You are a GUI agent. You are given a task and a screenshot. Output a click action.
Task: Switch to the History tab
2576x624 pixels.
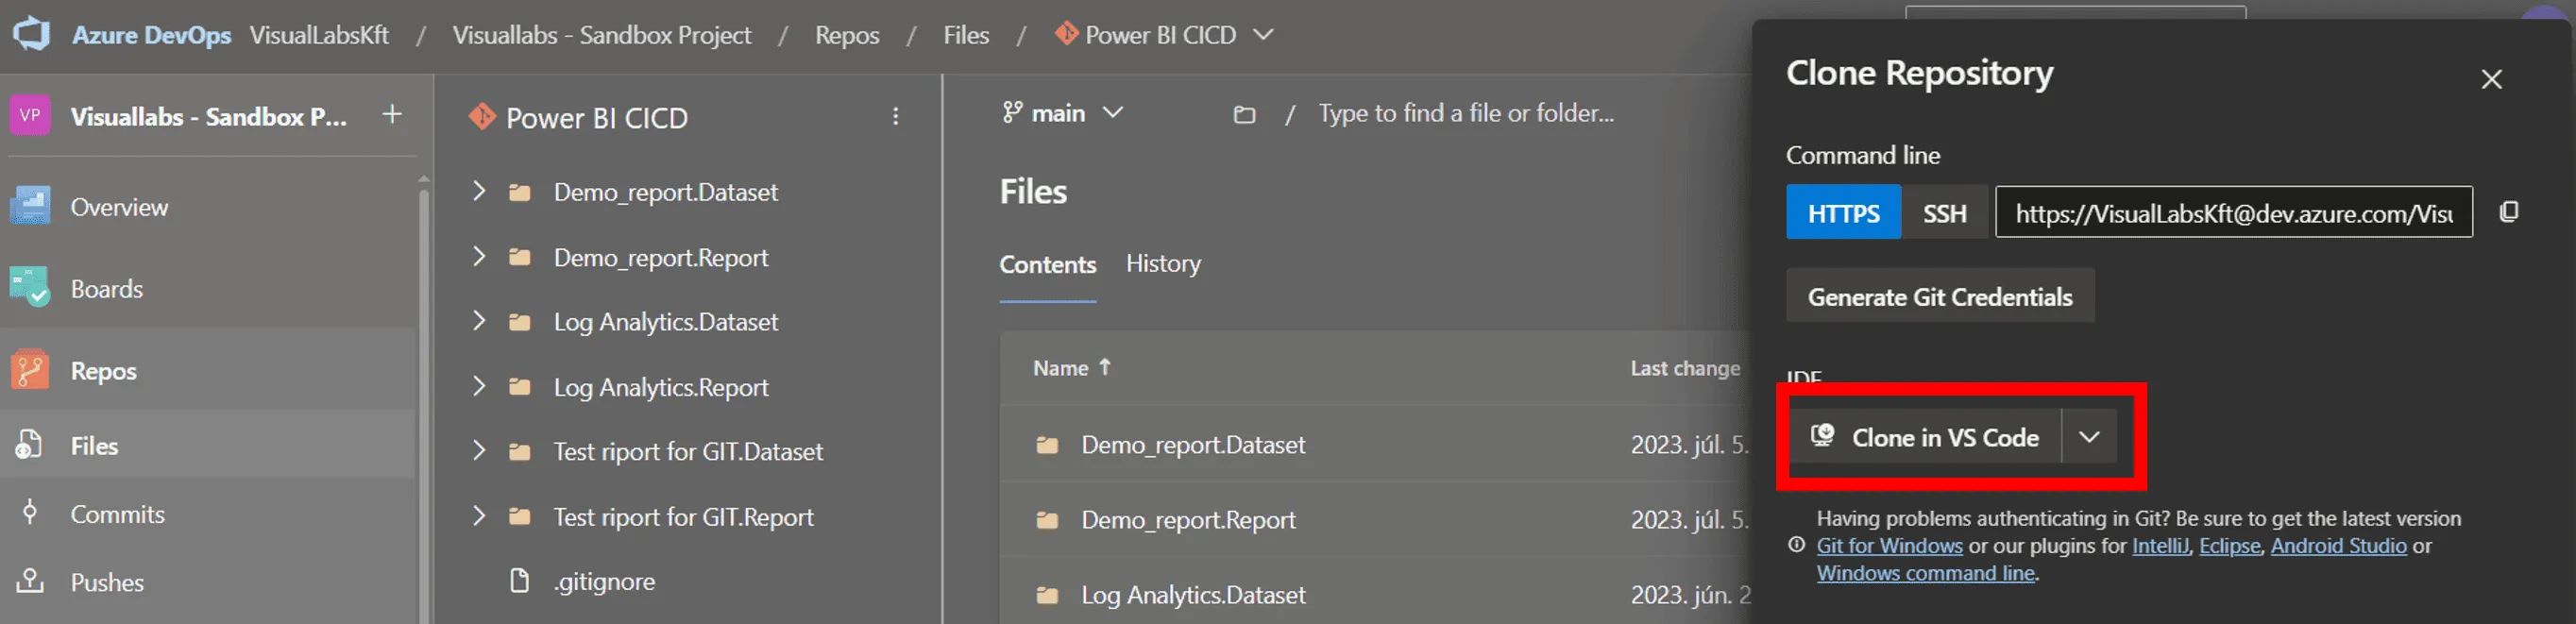pos(1163,264)
